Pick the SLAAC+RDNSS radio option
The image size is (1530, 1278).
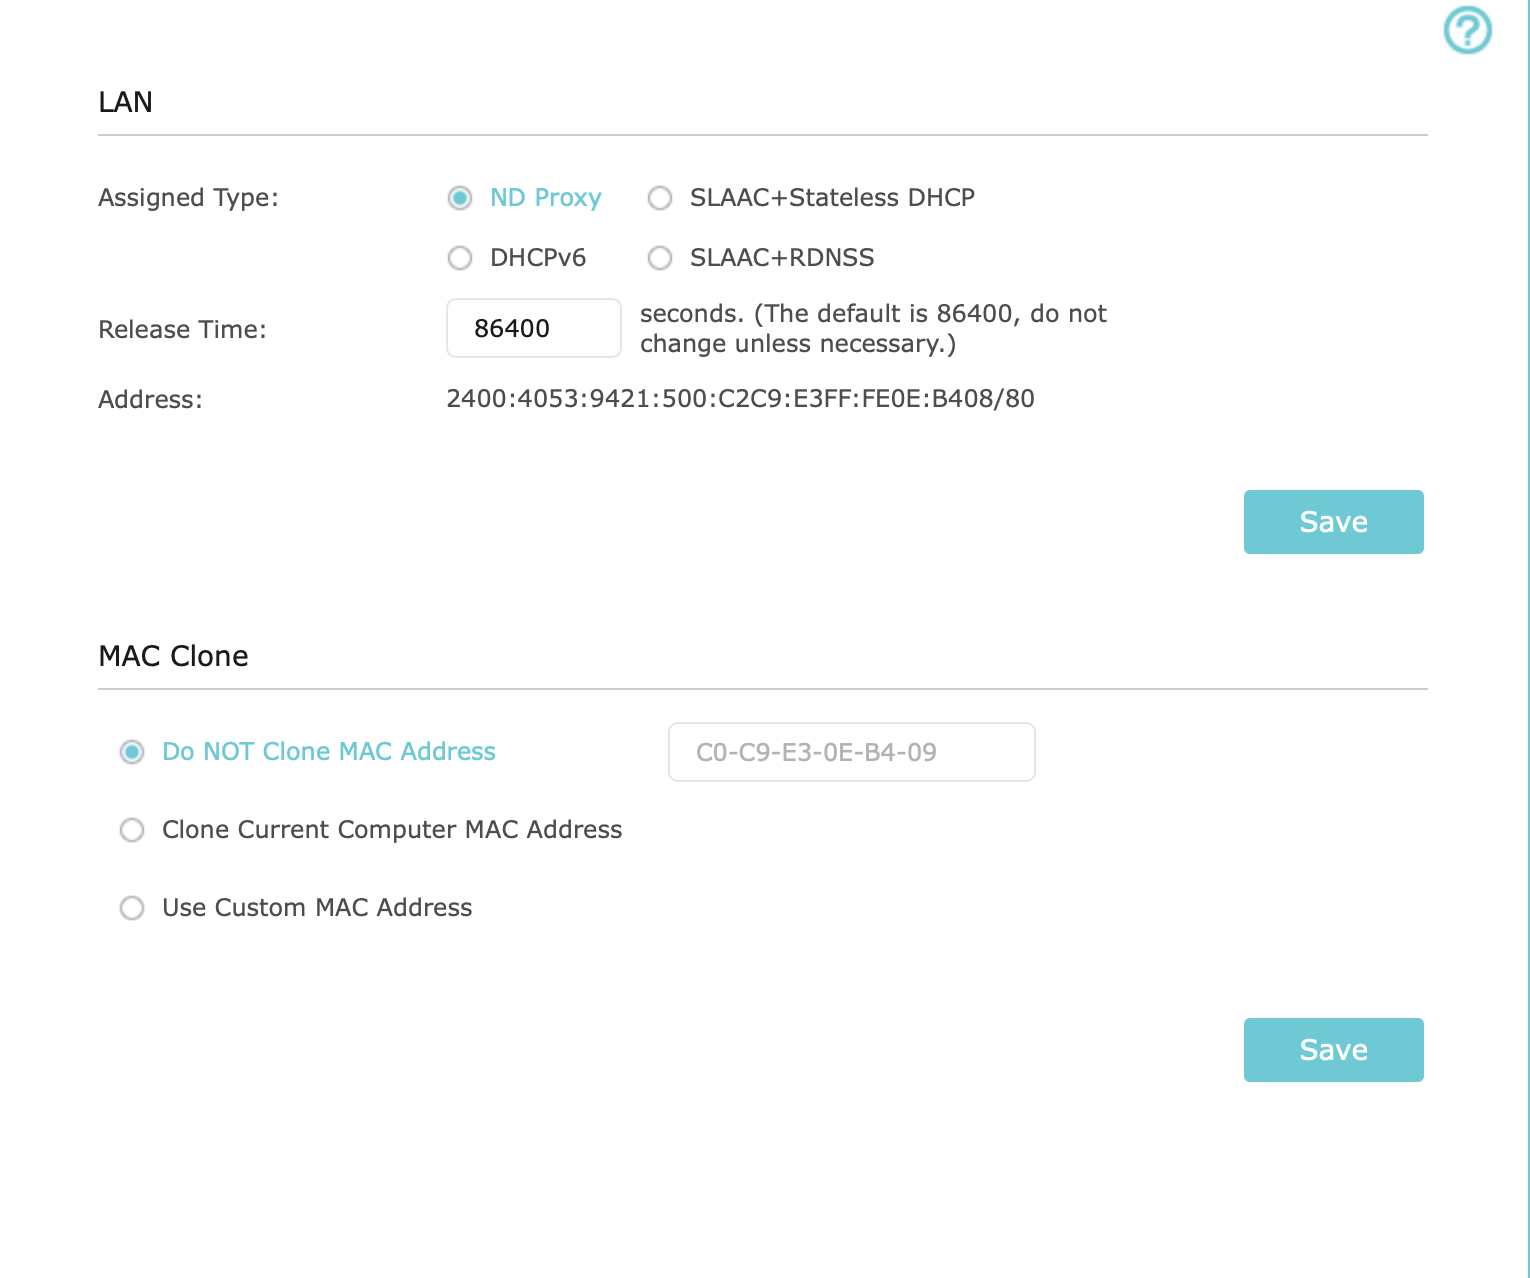660,258
